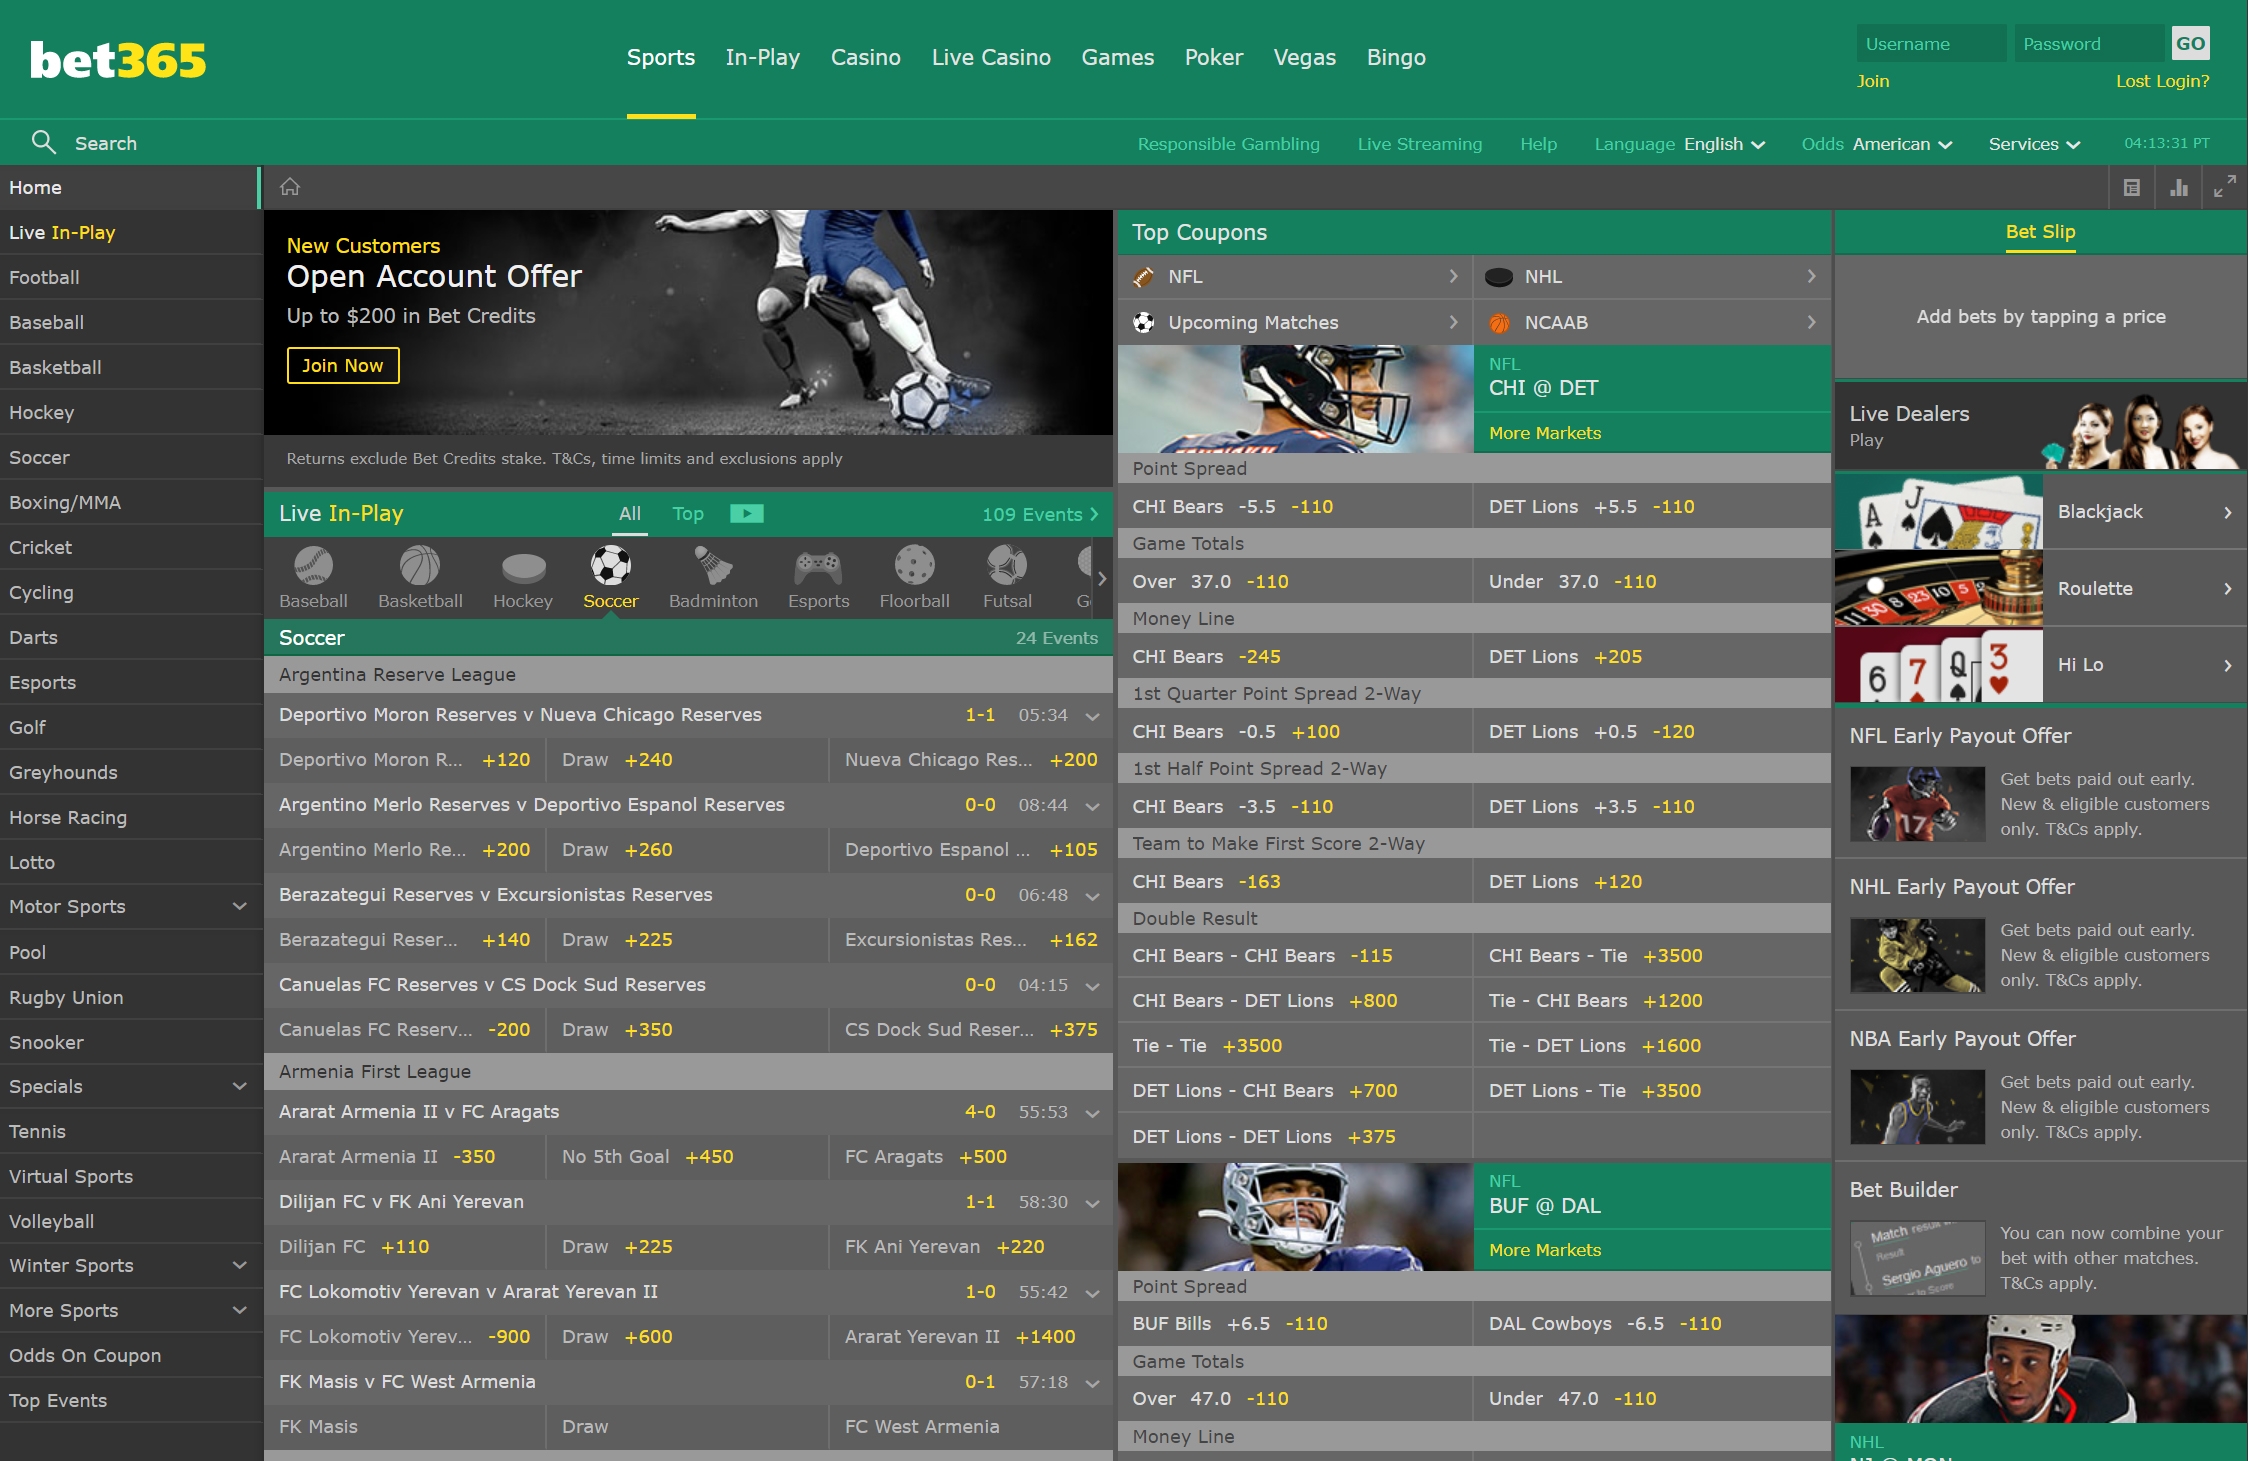Show the live streaming video filter icon
Screen dimensions: 2248x1461
click(746, 513)
